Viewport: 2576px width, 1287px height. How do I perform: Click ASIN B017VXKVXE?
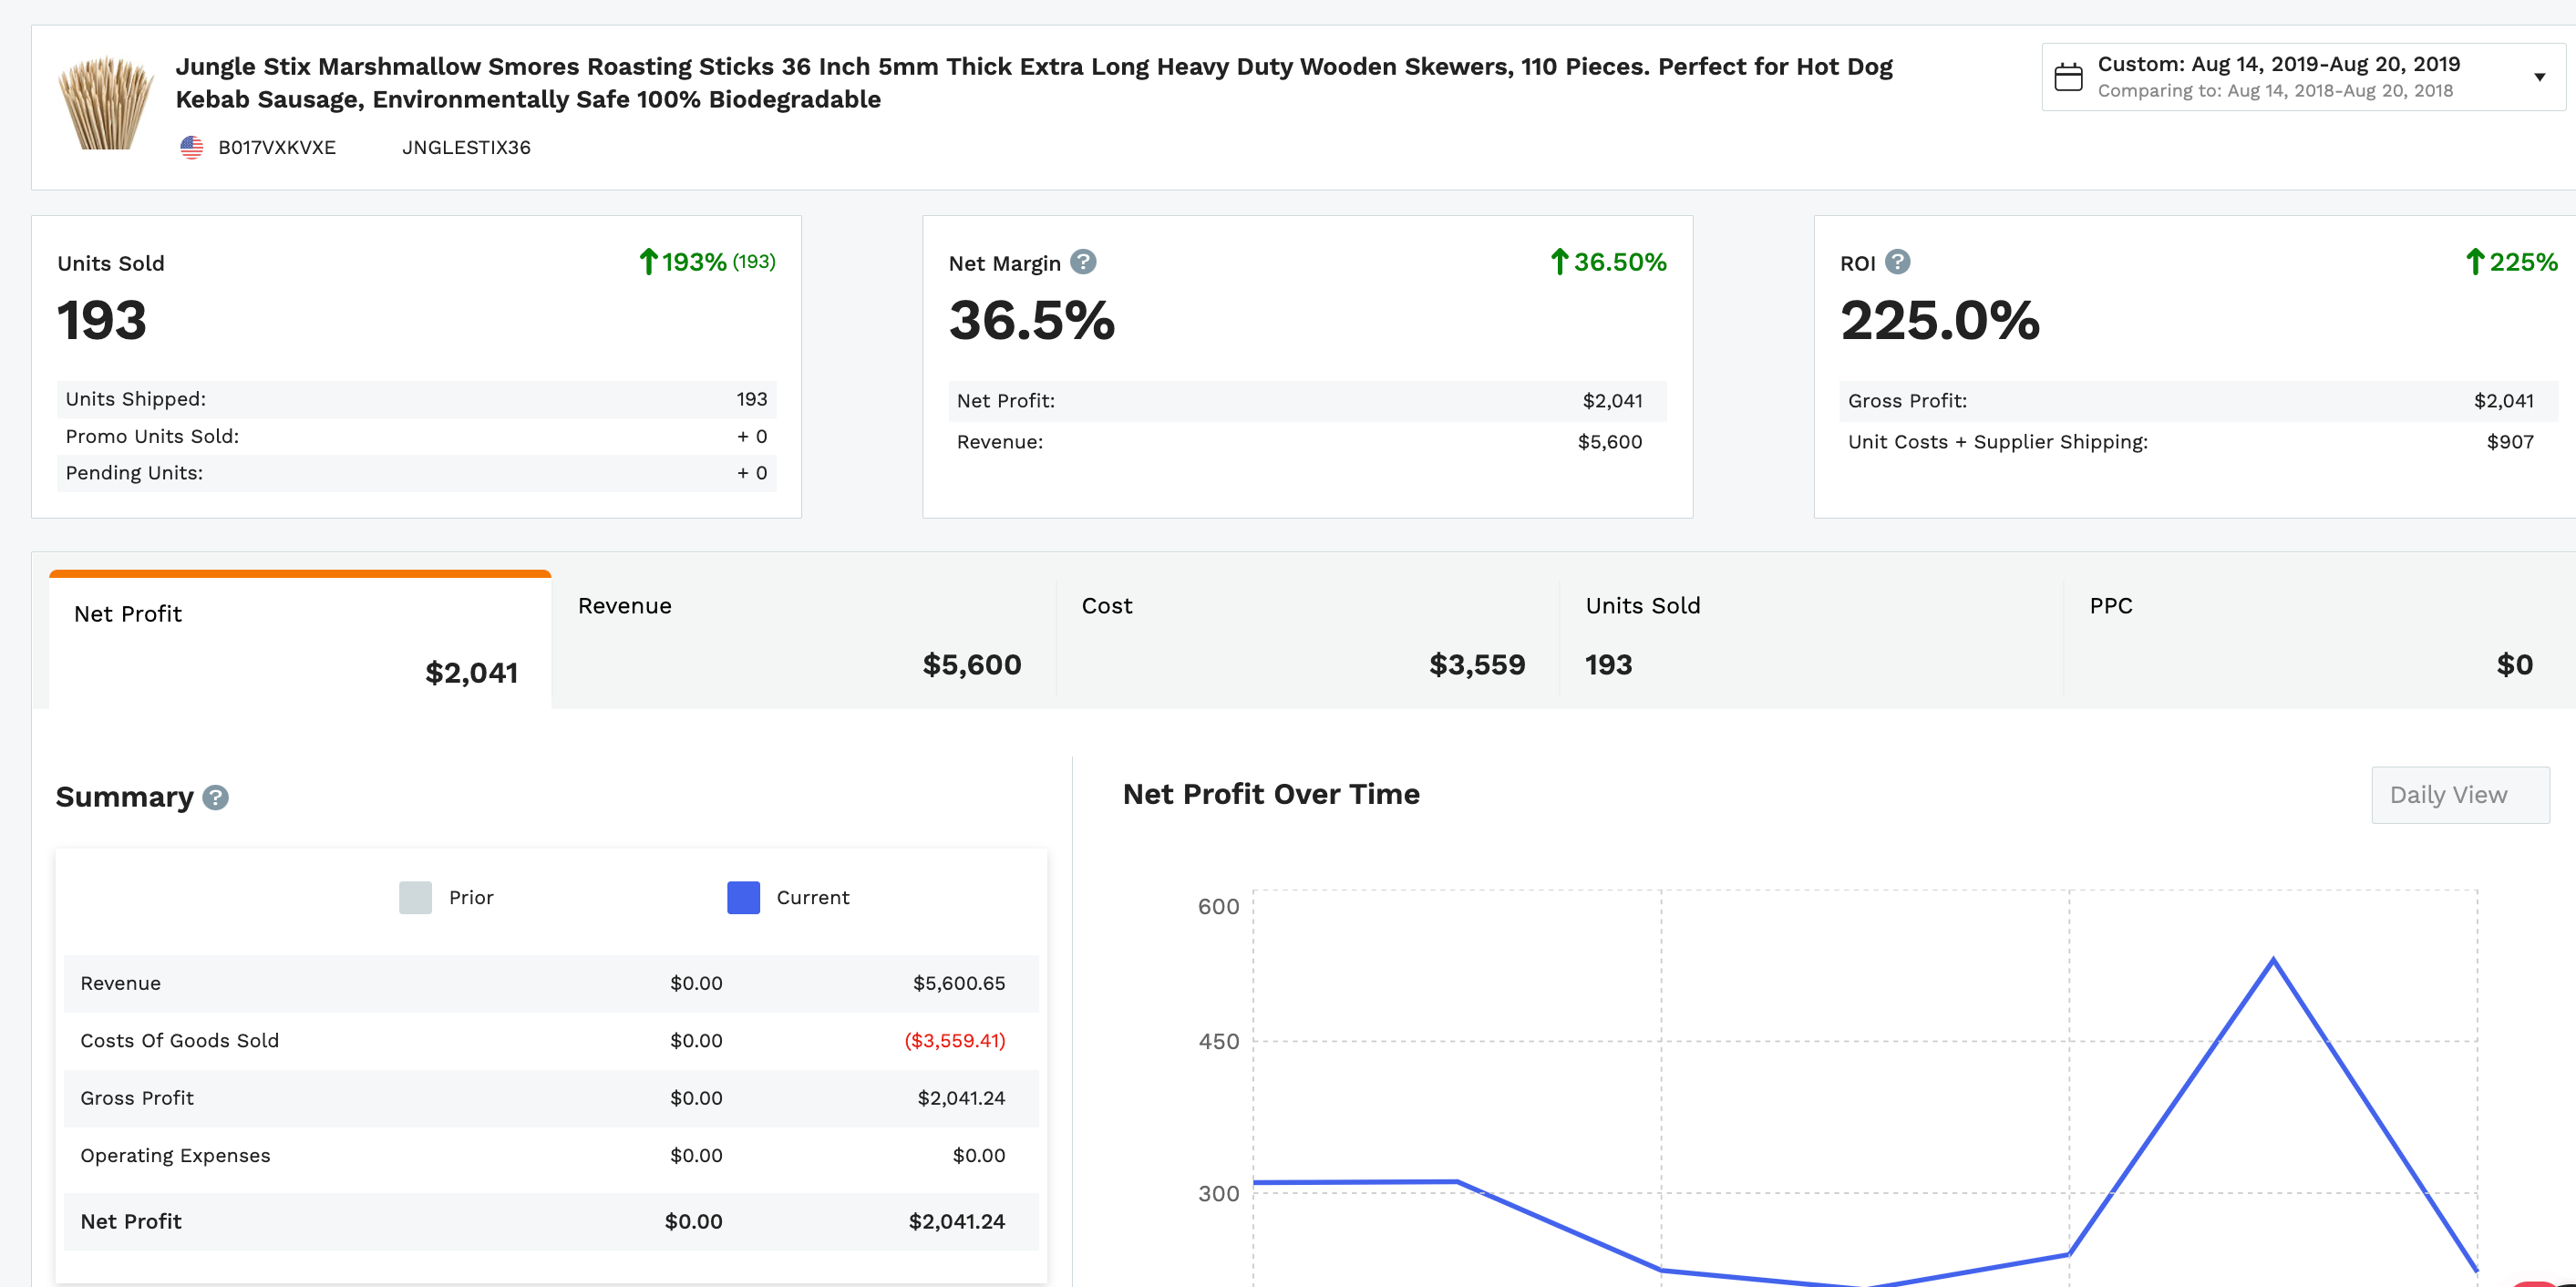pos(277,148)
